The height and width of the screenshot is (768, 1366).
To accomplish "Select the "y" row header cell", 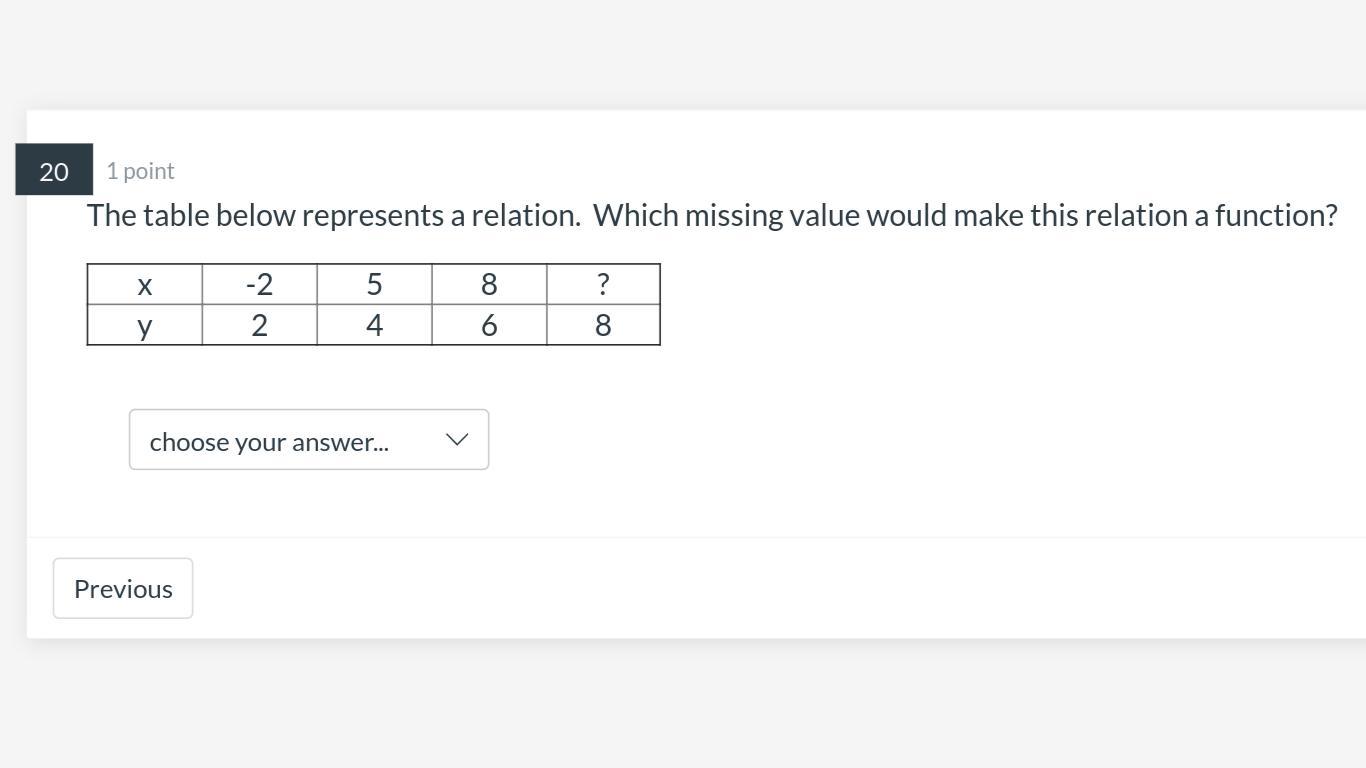I will pyautogui.click(x=145, y=326).
